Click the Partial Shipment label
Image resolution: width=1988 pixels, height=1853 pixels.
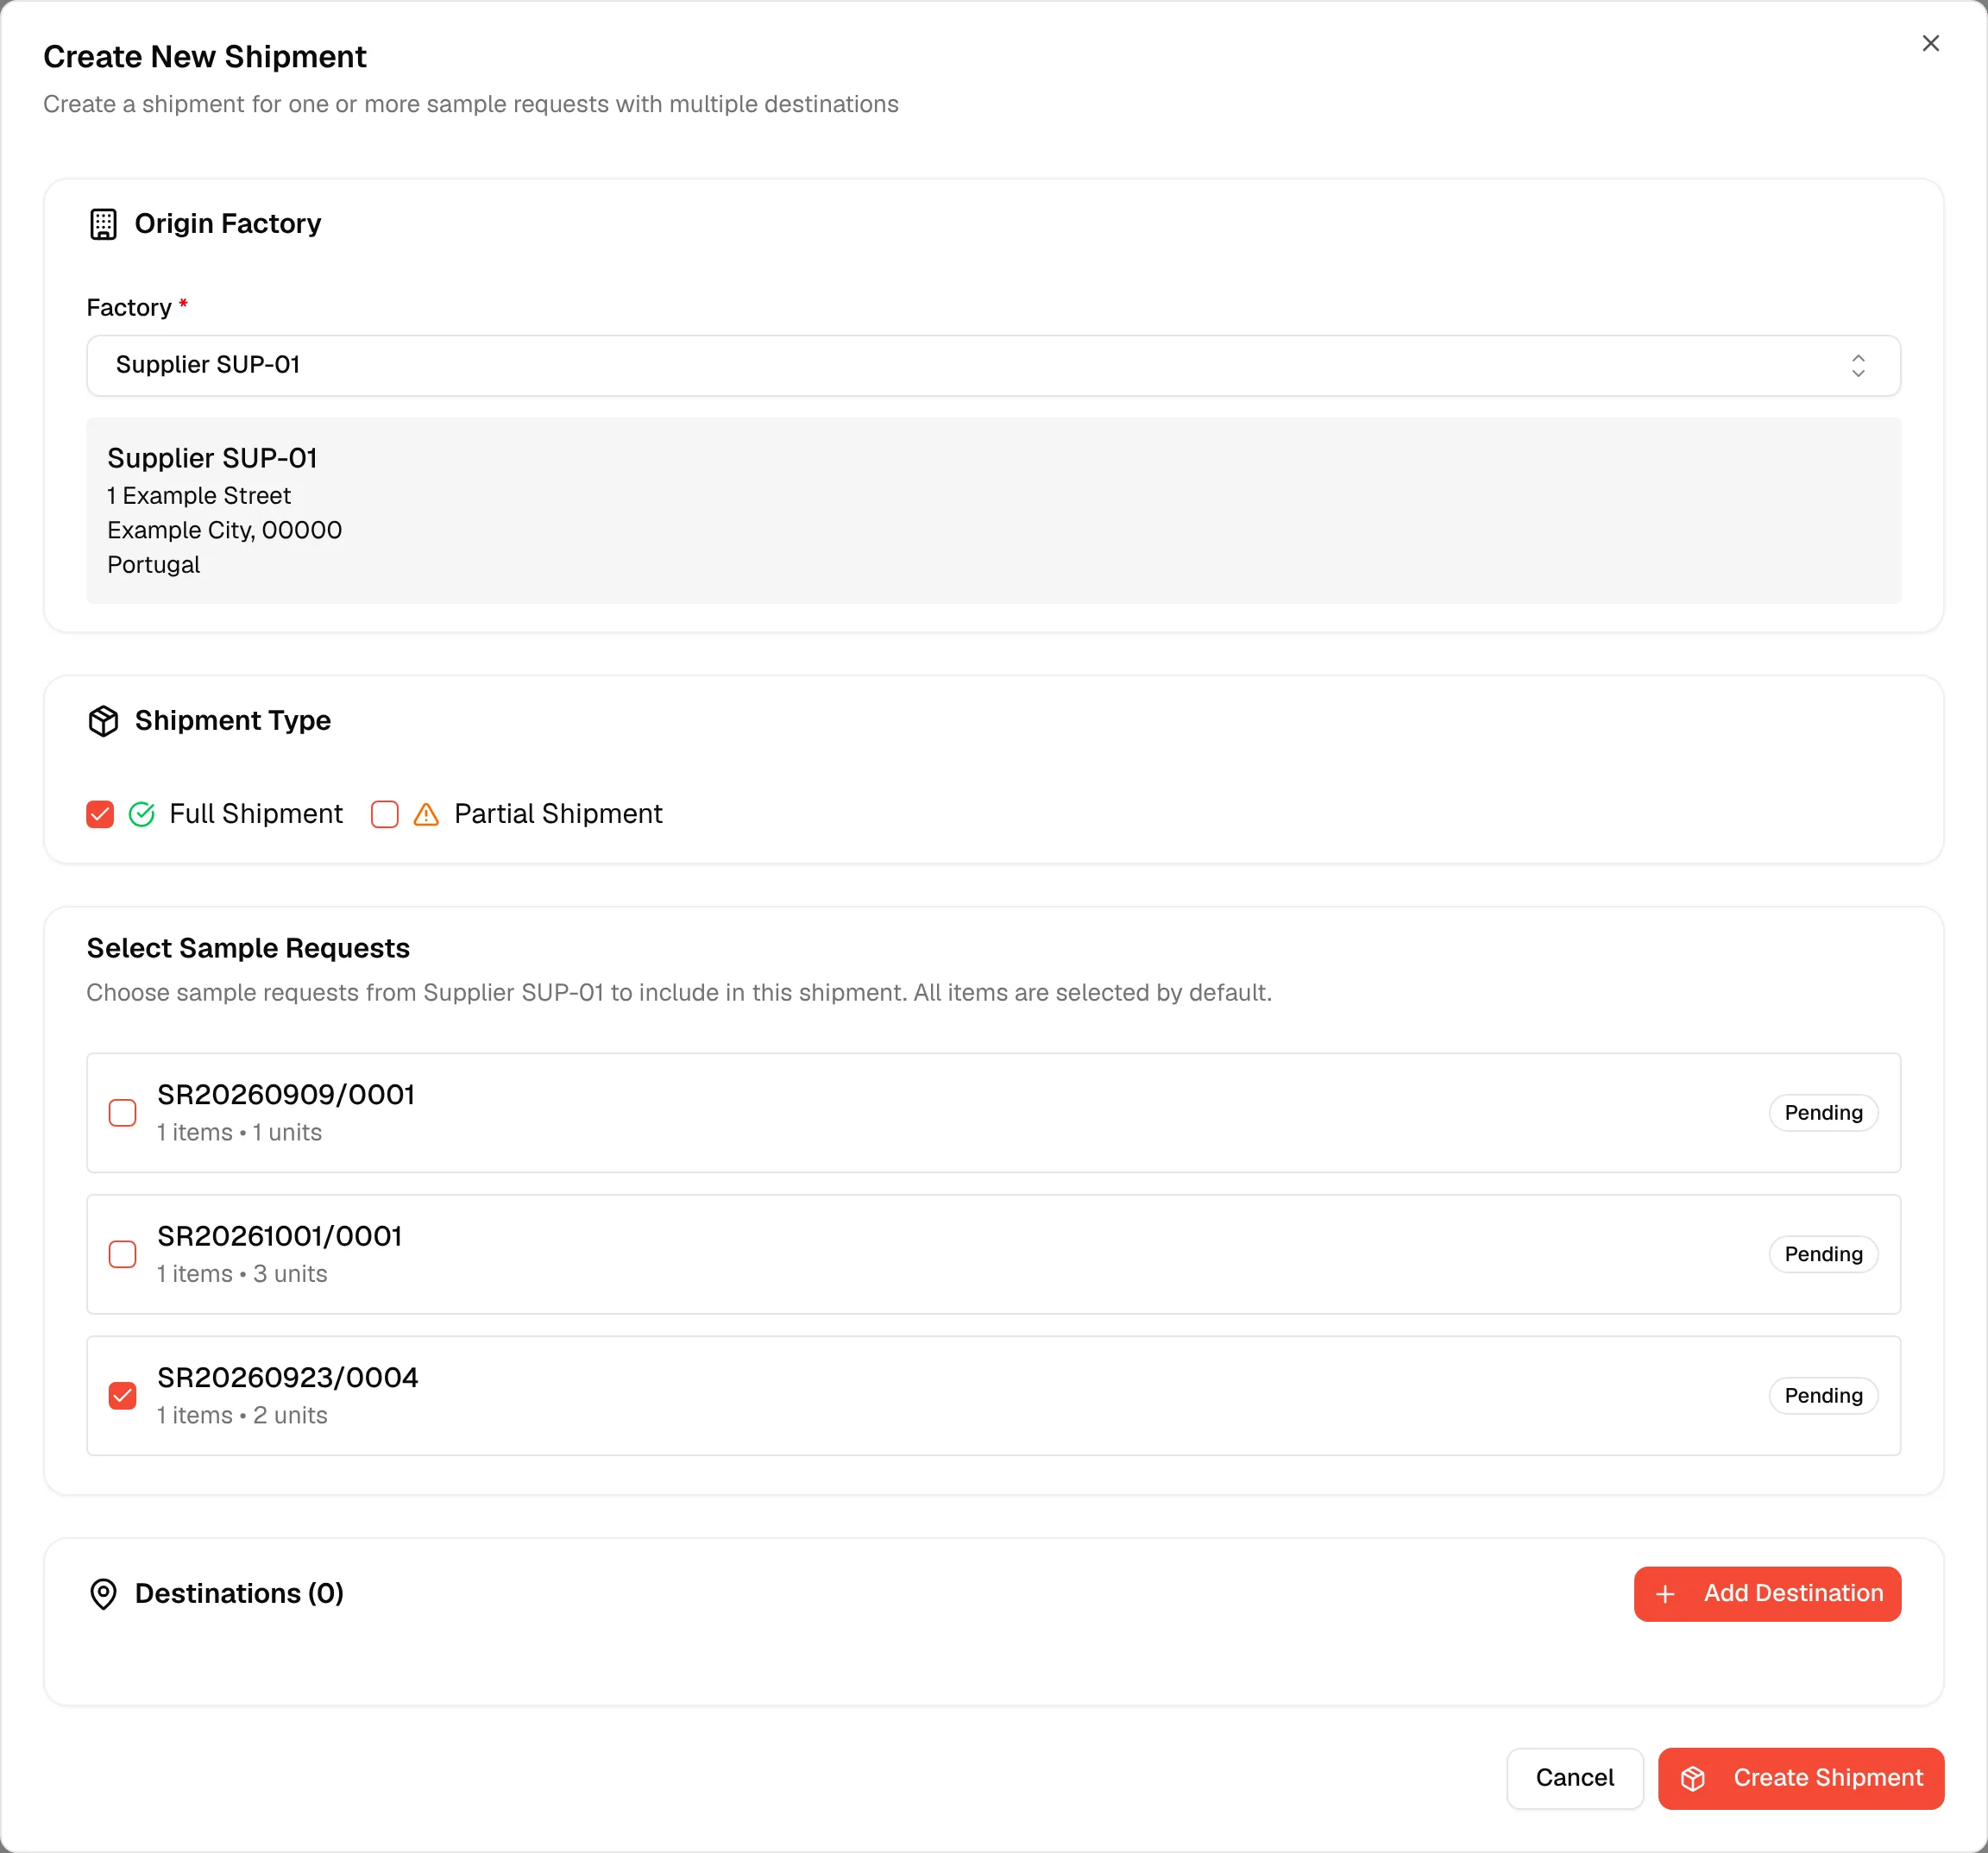558,814
